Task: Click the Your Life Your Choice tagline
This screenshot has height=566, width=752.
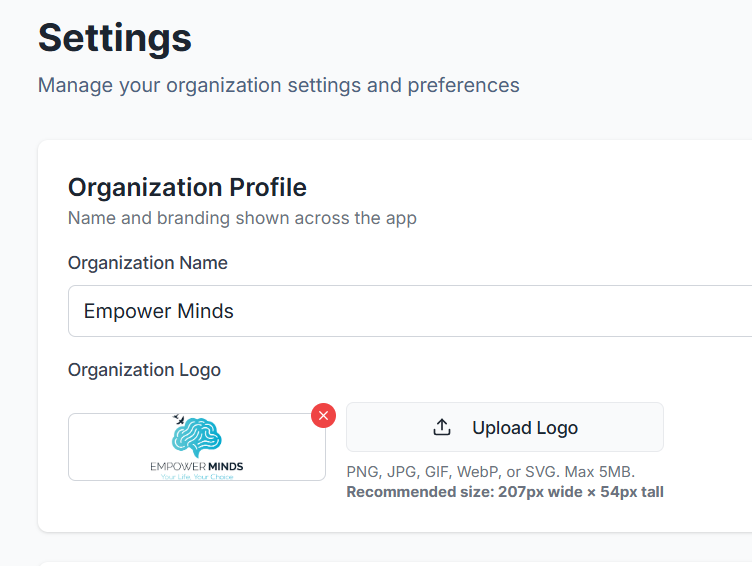Action: (197, 477)
